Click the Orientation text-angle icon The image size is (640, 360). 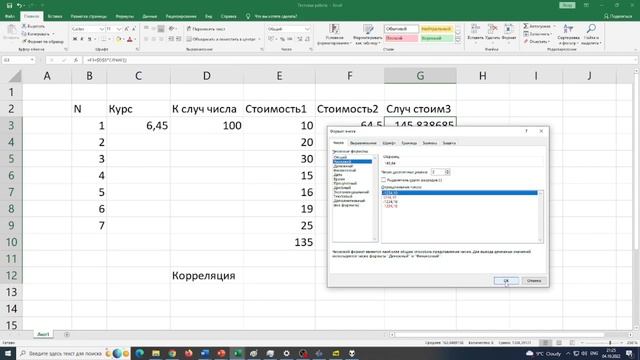(x=172, y=29)
